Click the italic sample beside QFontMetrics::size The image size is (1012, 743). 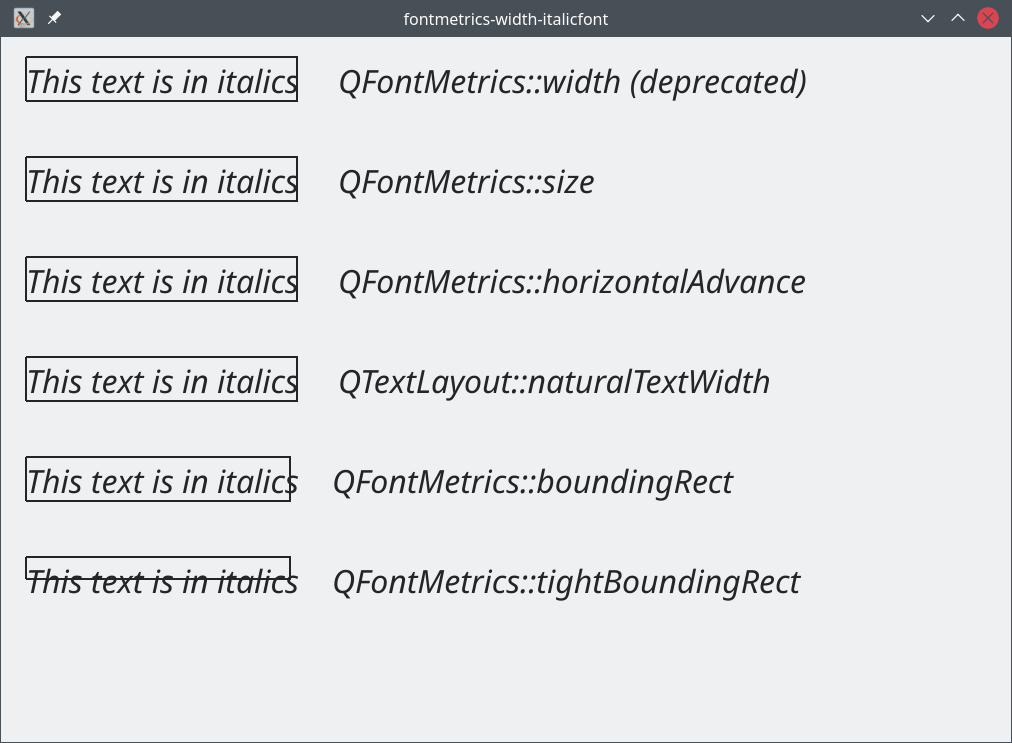(161, 181)
